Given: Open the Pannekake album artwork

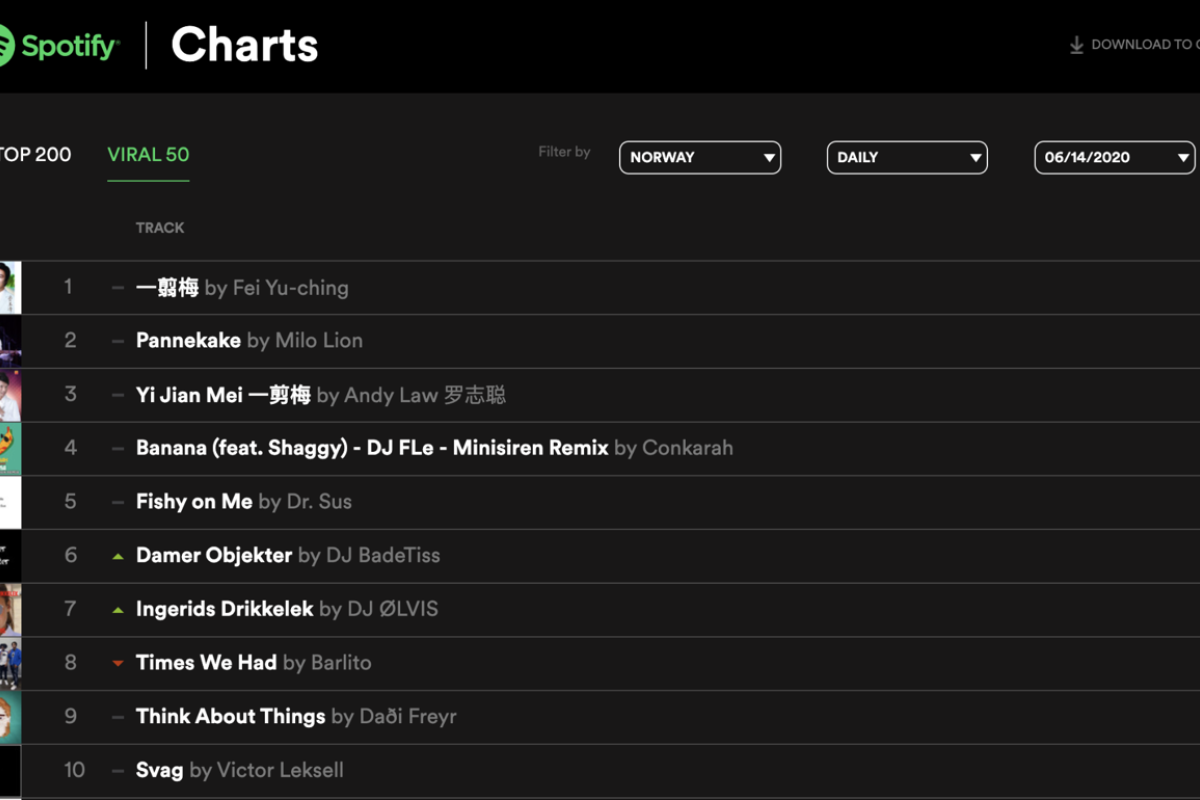Looking at the screenshot, I should coord(10,341).
